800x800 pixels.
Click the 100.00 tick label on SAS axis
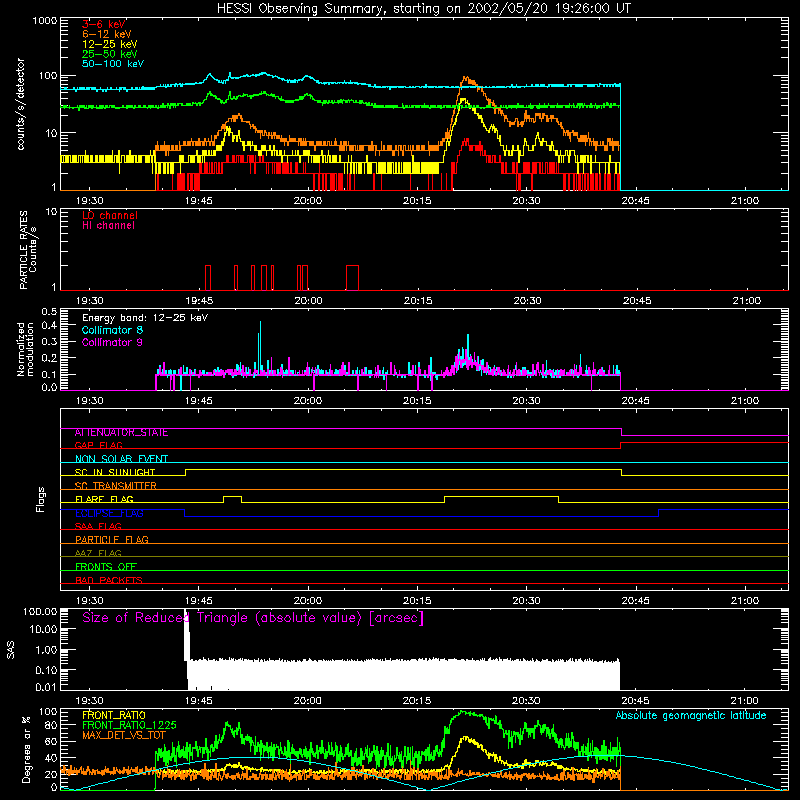coord(40,611)
